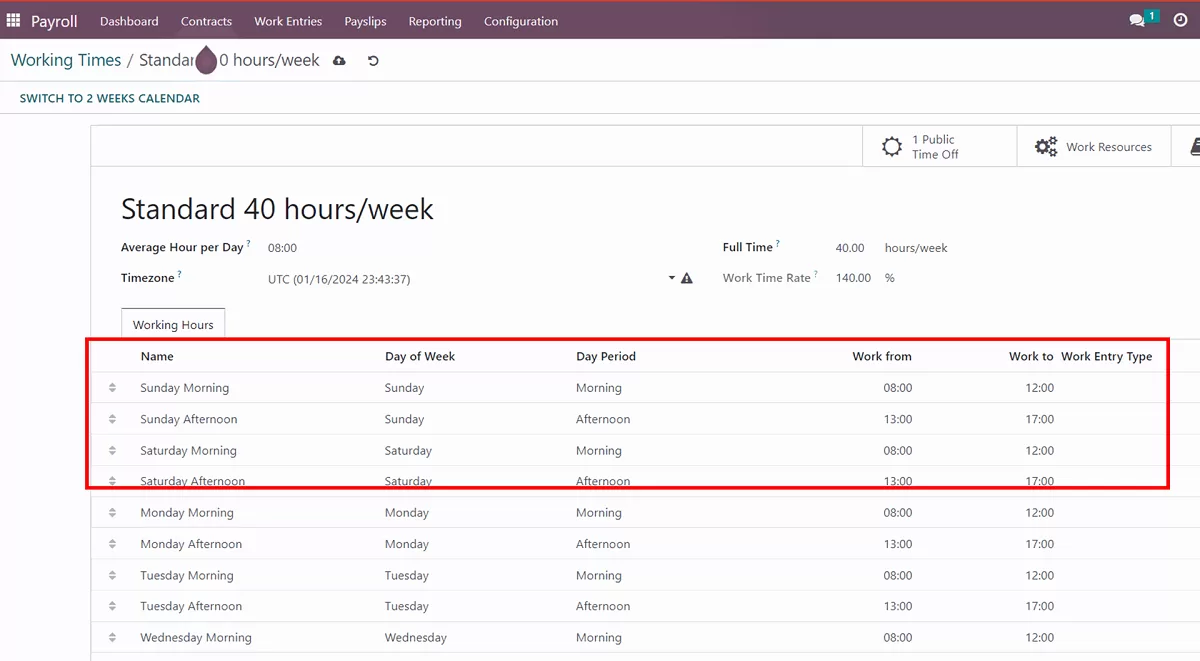Open the Dashboard menu
Screen dimensions: 1200x661
[x=129, y=21]
